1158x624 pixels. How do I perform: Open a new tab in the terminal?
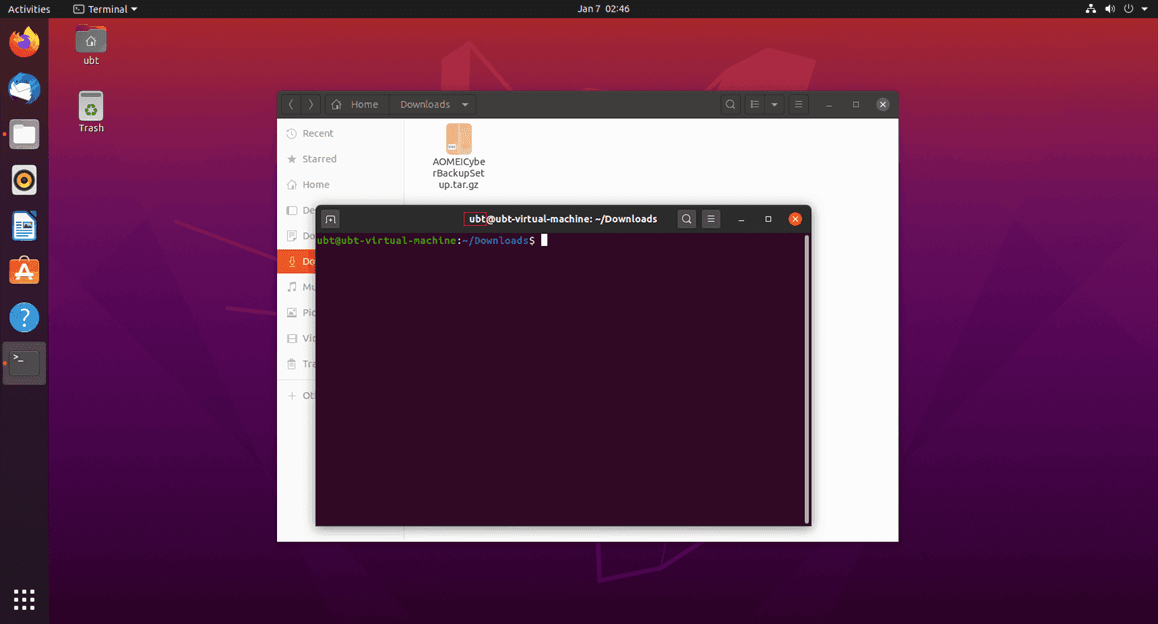point(331,219)
